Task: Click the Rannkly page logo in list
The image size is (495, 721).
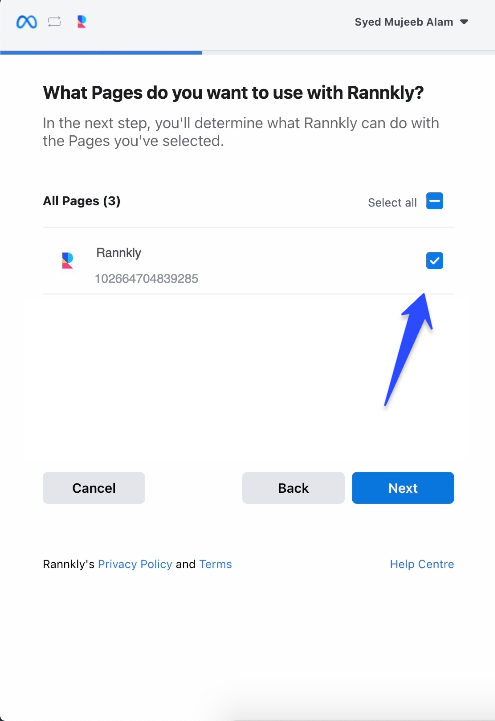Action: point(68,260)
